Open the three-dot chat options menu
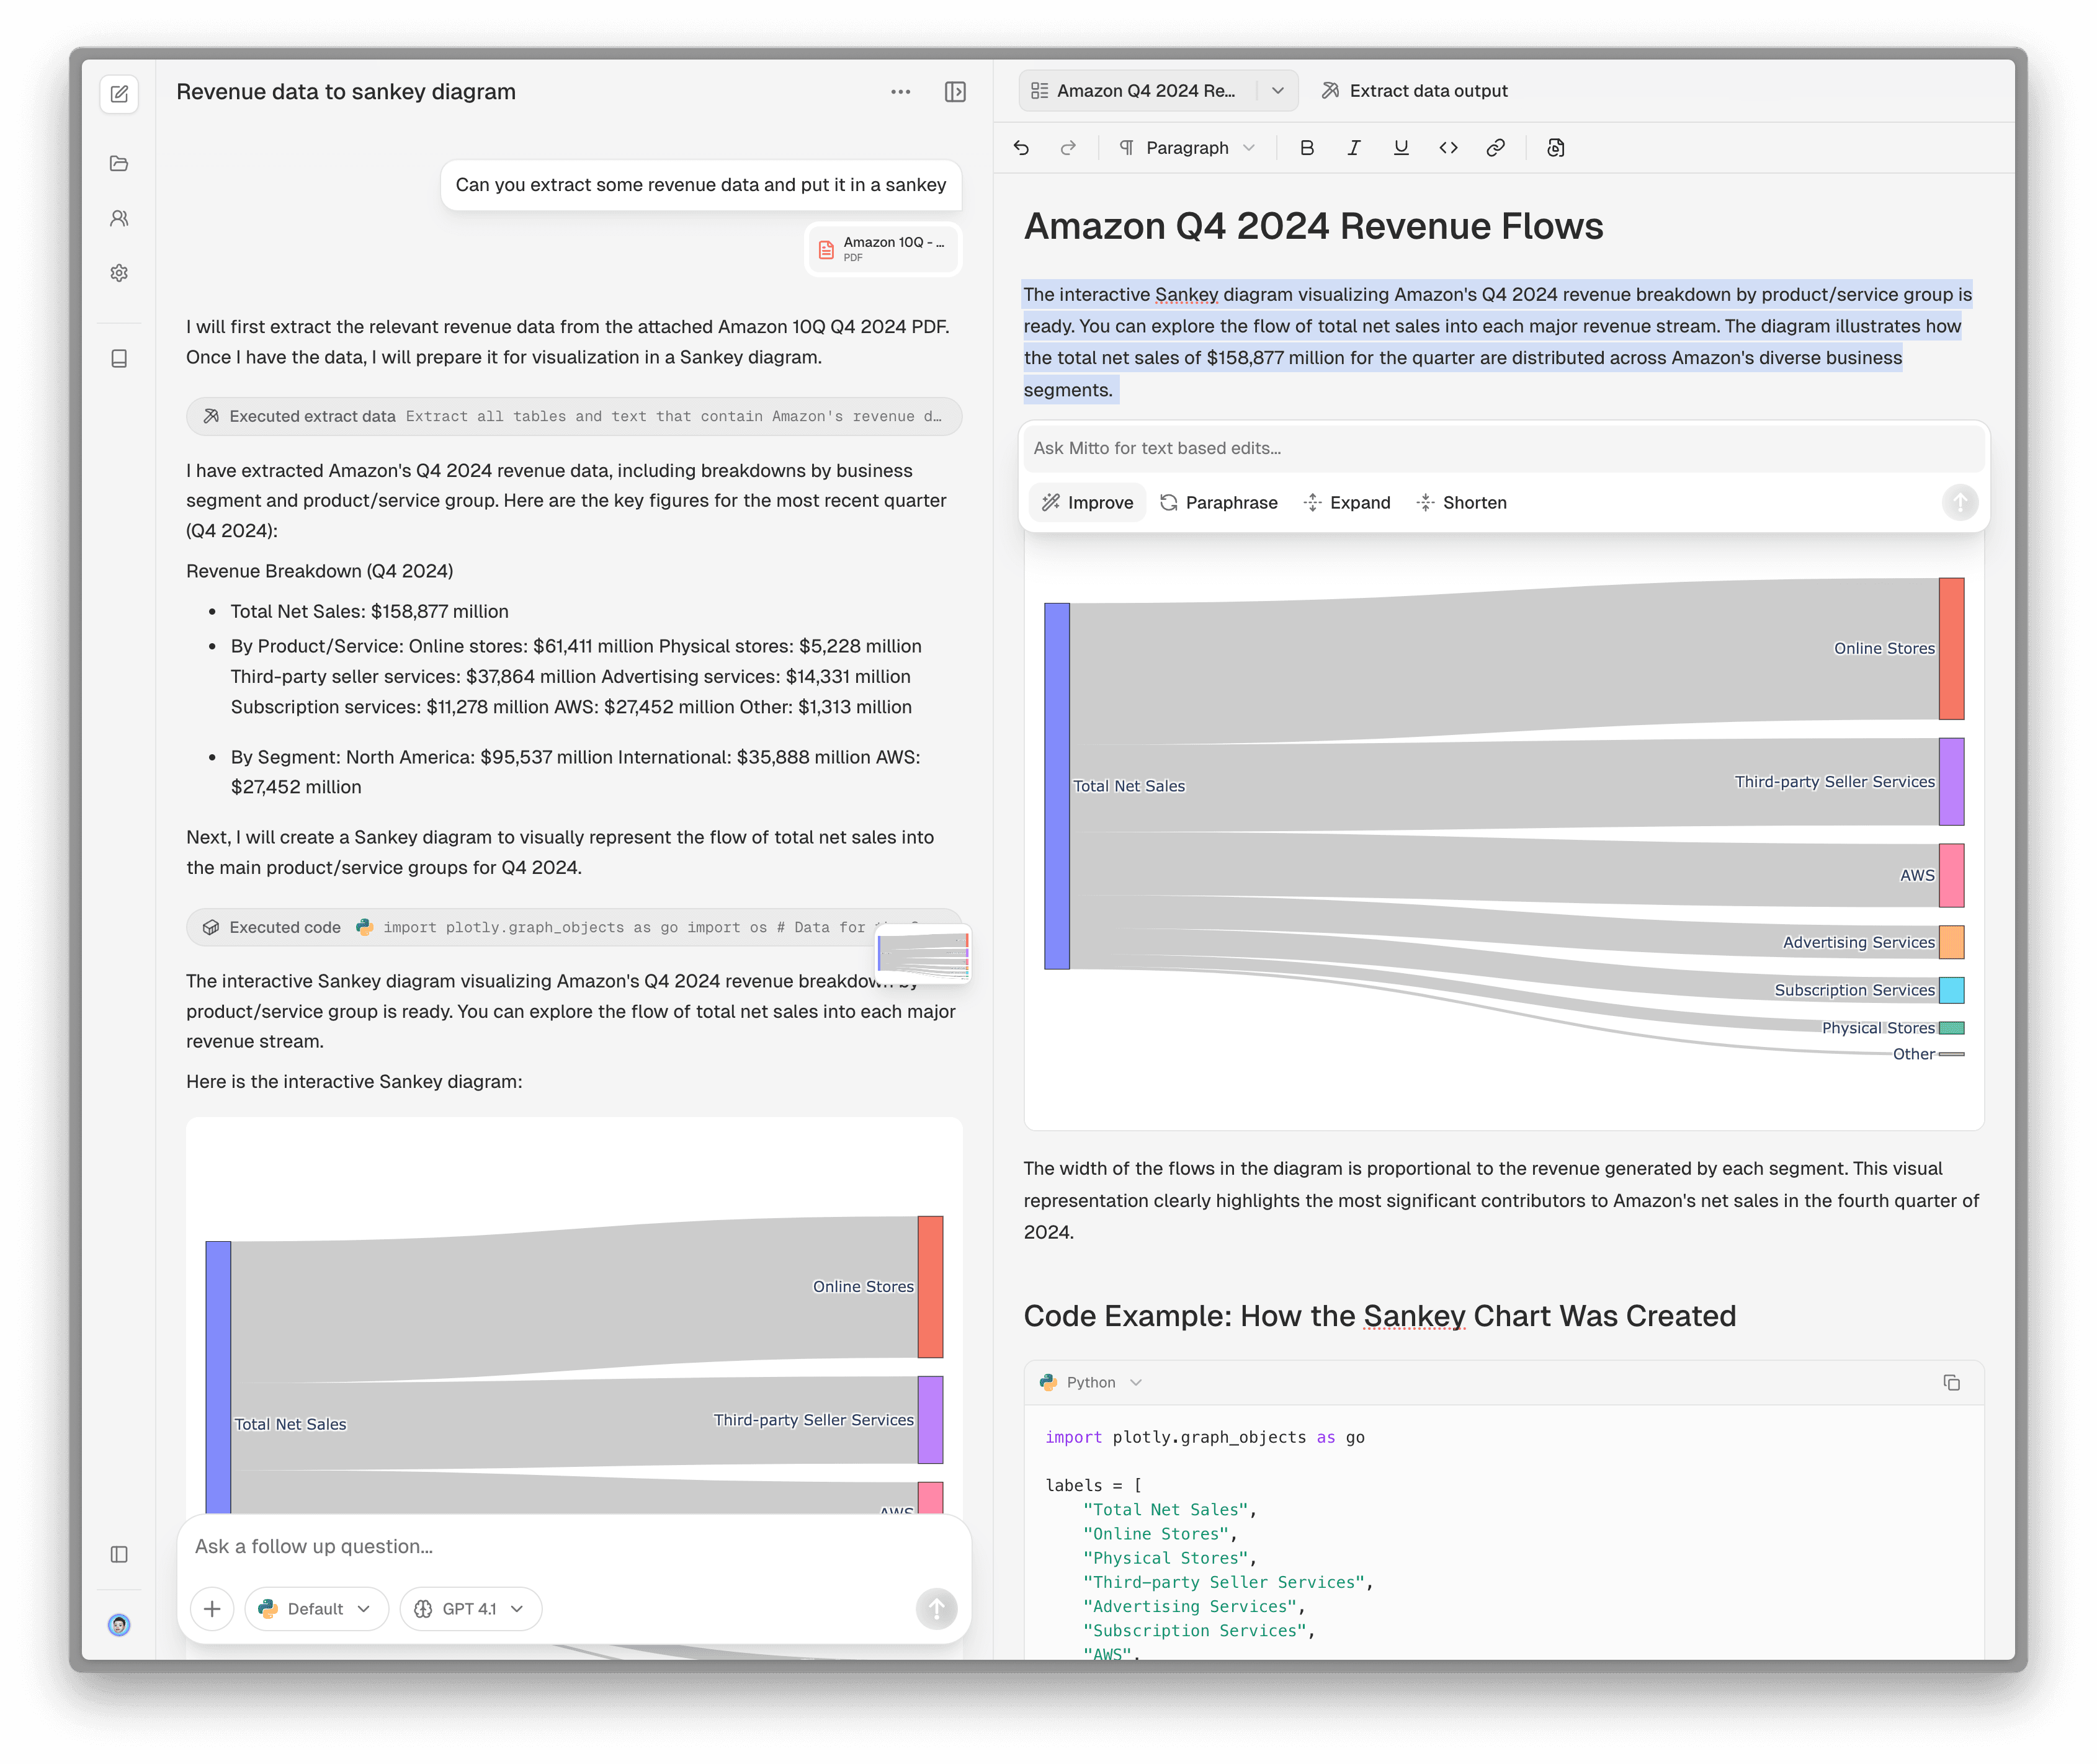 click(x=900, y=92)
